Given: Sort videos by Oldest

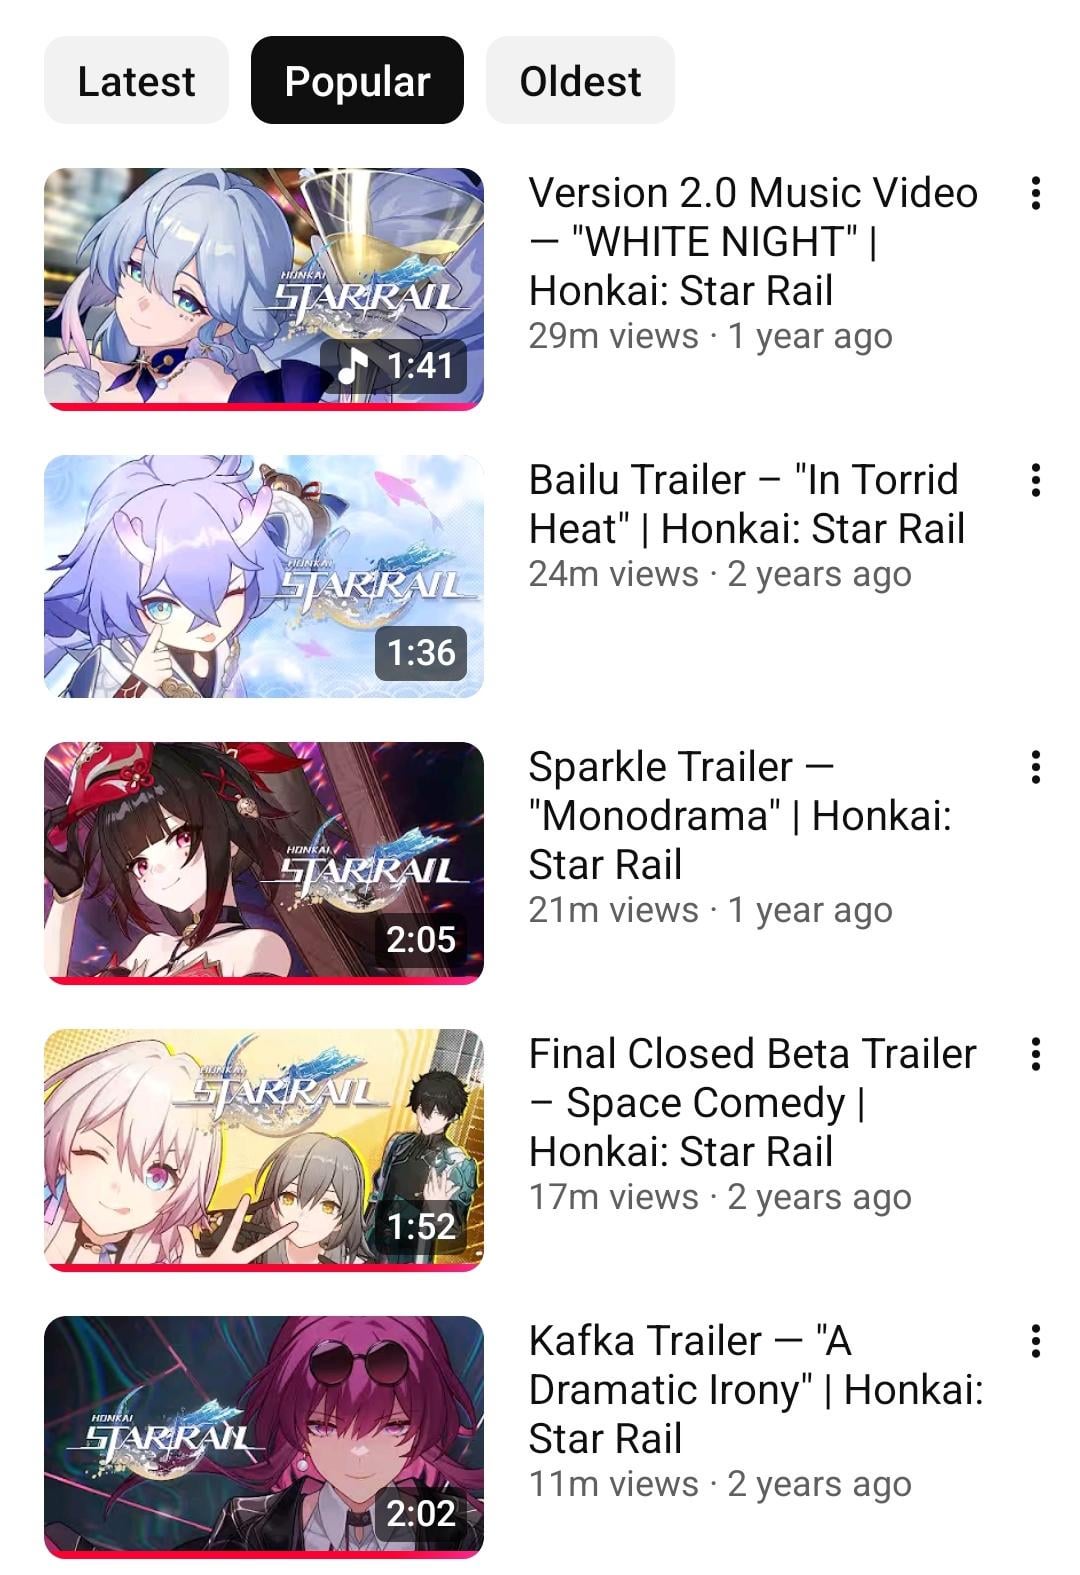Looking at the screenshot, I should pos(580,80).
